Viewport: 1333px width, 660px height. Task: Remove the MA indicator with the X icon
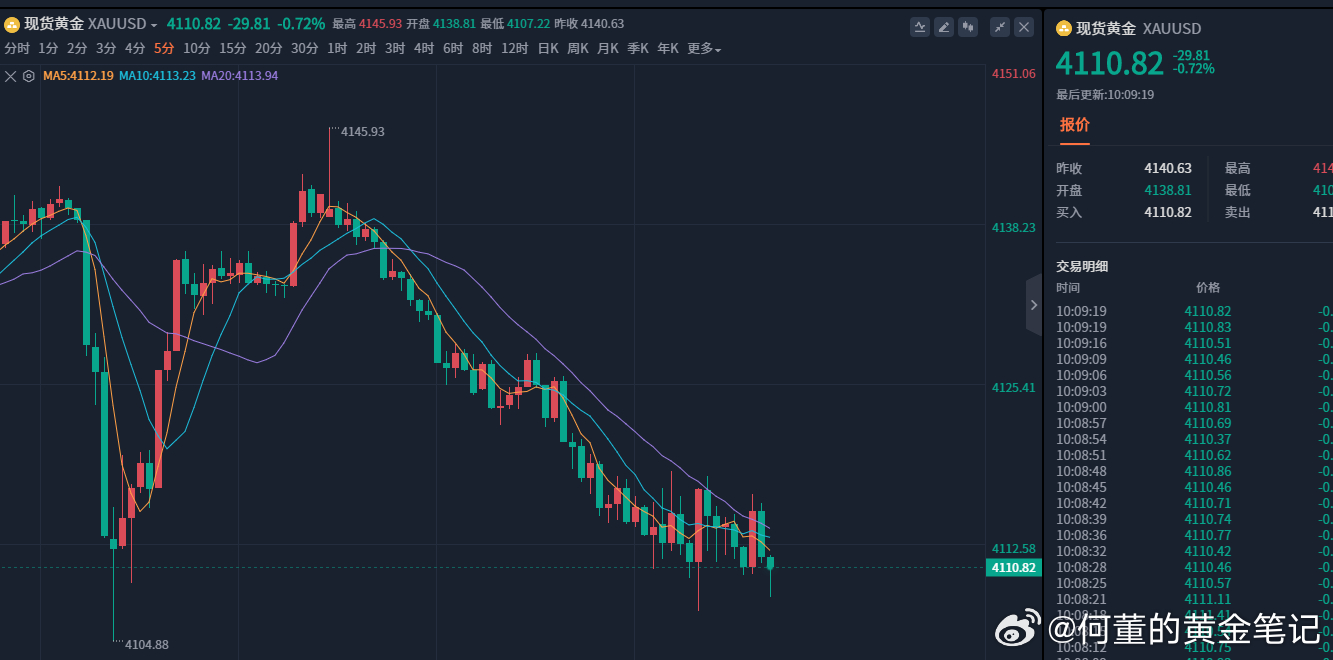[11, 75]
